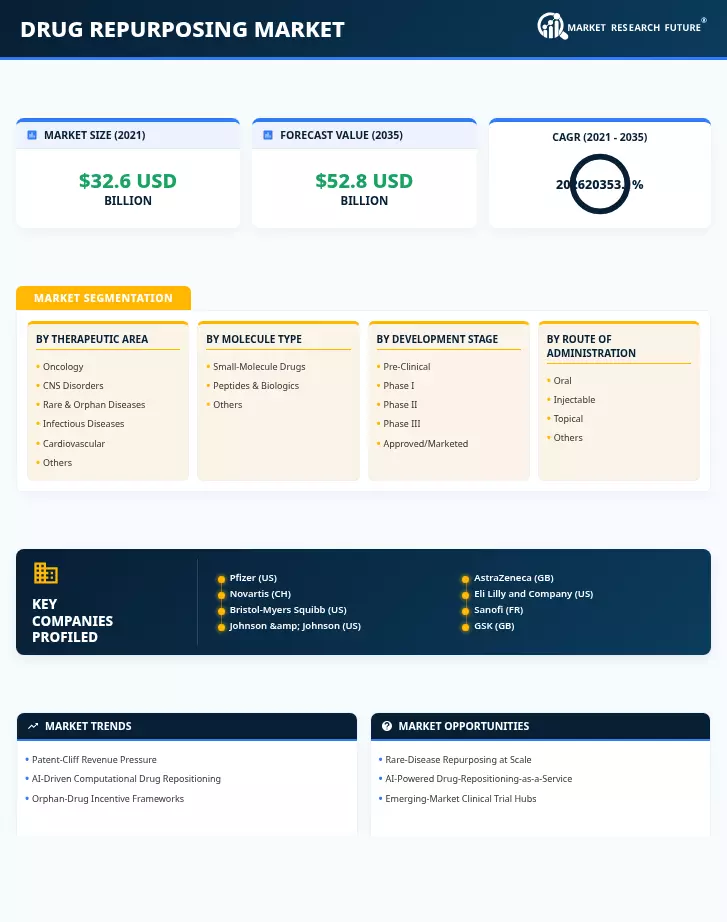The width and height of the screenshot is (727, 922).
Task: Click Novartis (CH) company entry
Action: click(x=260, y=594)
